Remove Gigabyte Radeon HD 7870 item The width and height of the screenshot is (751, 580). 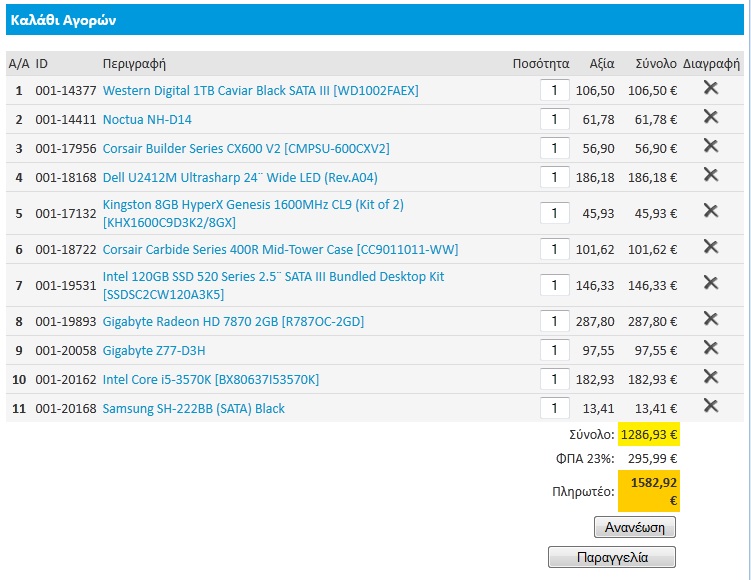click(711, 318)
